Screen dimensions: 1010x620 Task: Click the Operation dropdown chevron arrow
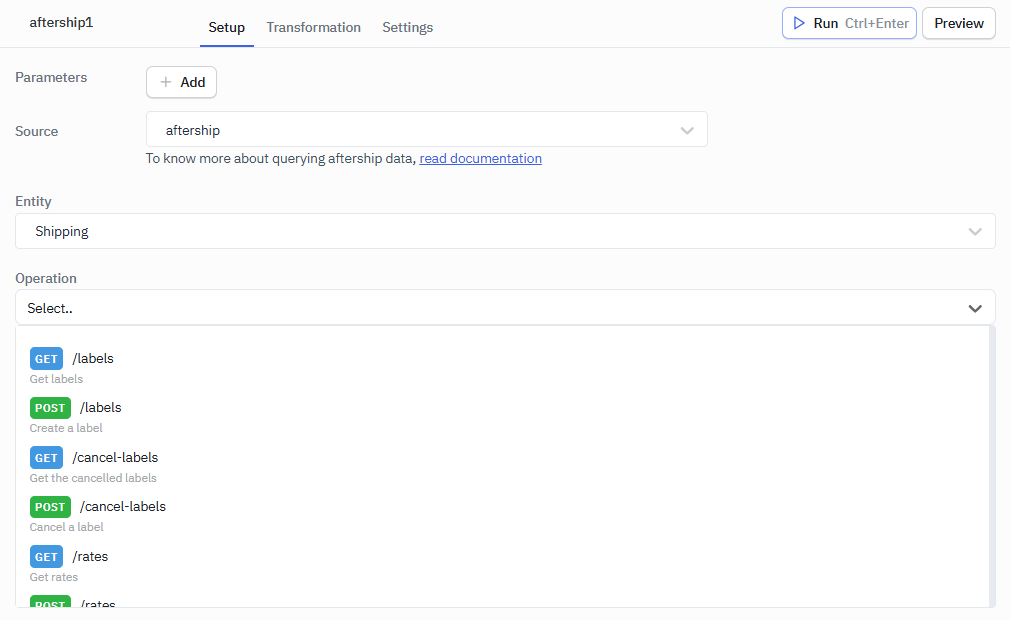pyautogui.click(x=975, y=308)
